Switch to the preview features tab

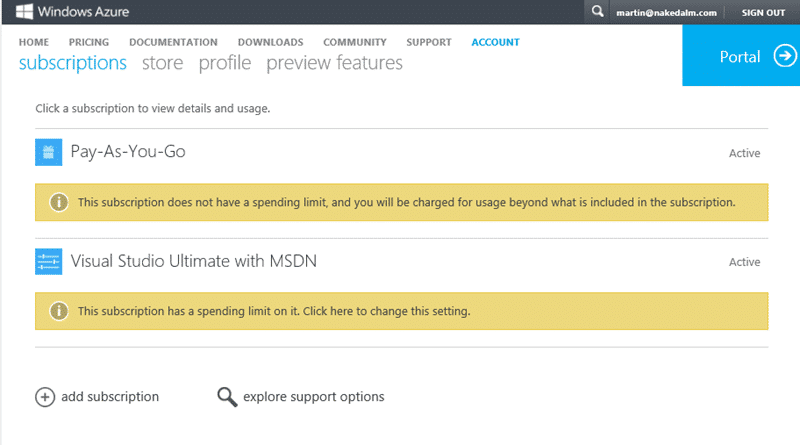tap(334, 63)
